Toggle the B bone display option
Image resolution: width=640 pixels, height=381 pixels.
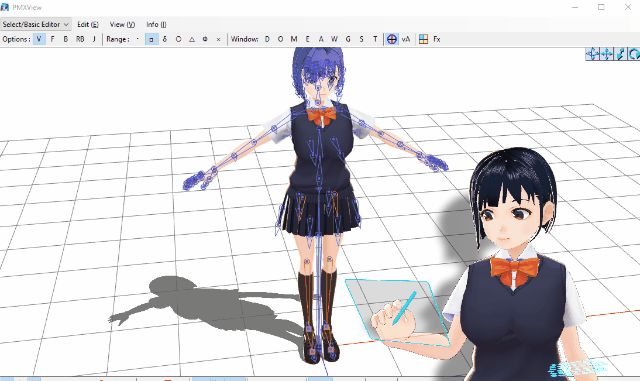pyautogui.click(x=66, y=39)
